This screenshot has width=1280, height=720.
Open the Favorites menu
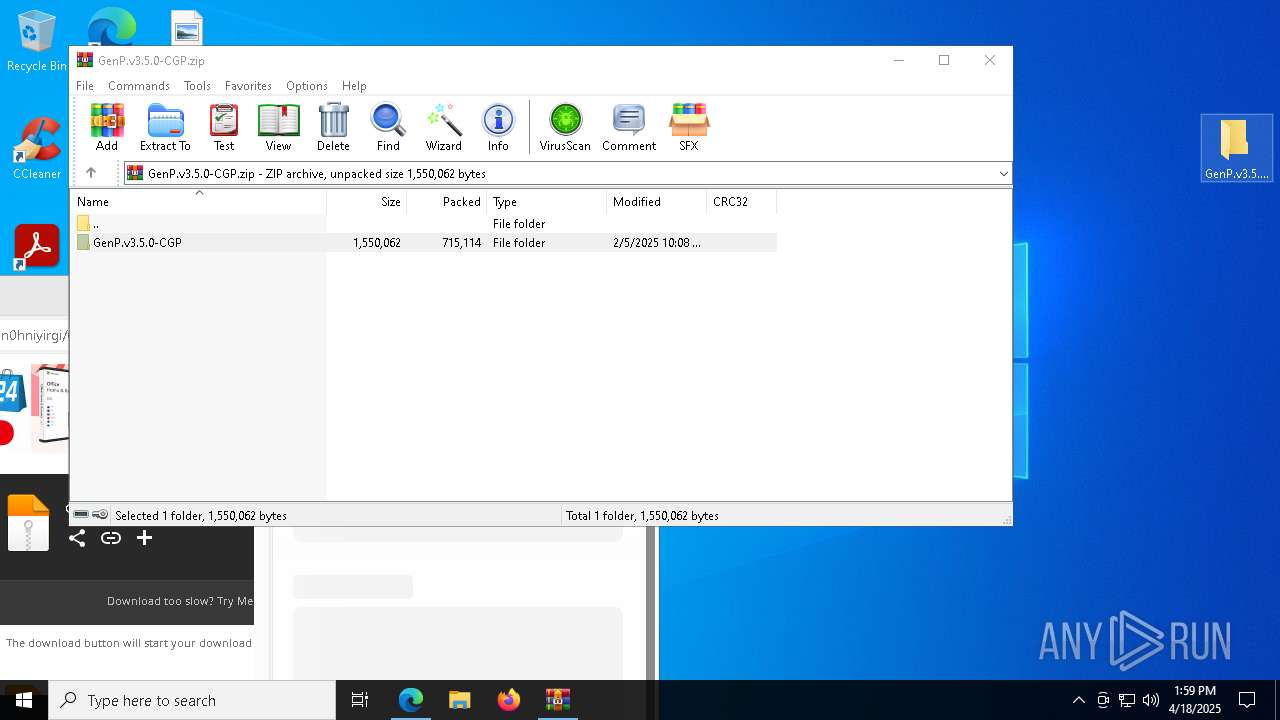click(x=248, y=86)
